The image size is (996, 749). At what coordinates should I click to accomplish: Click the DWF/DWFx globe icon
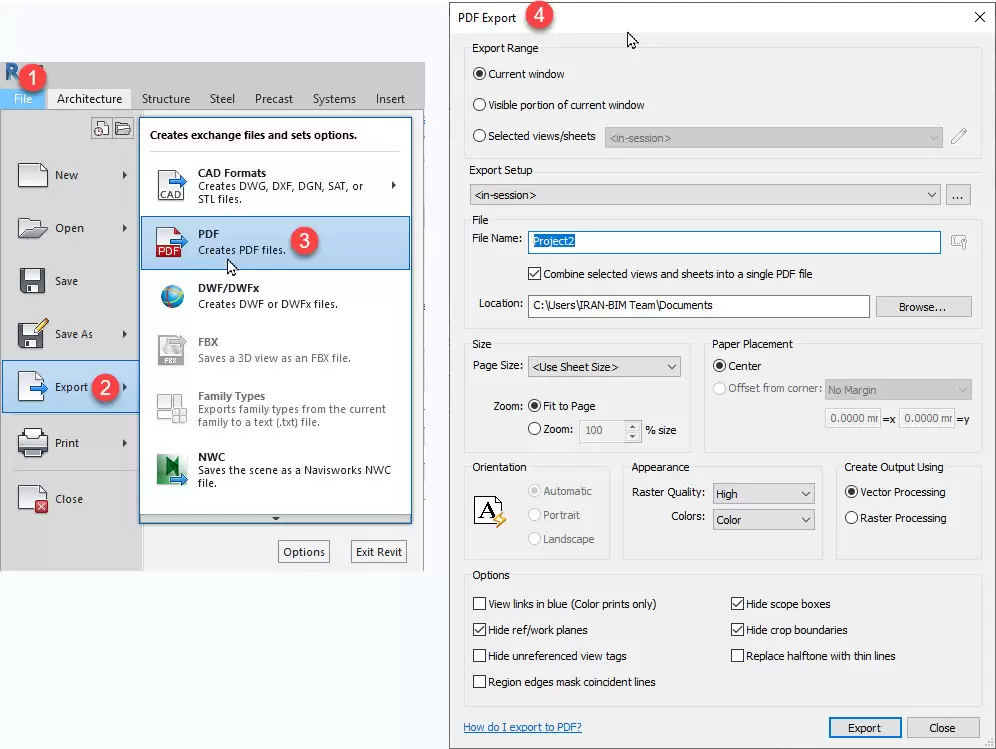click(172, 297)
